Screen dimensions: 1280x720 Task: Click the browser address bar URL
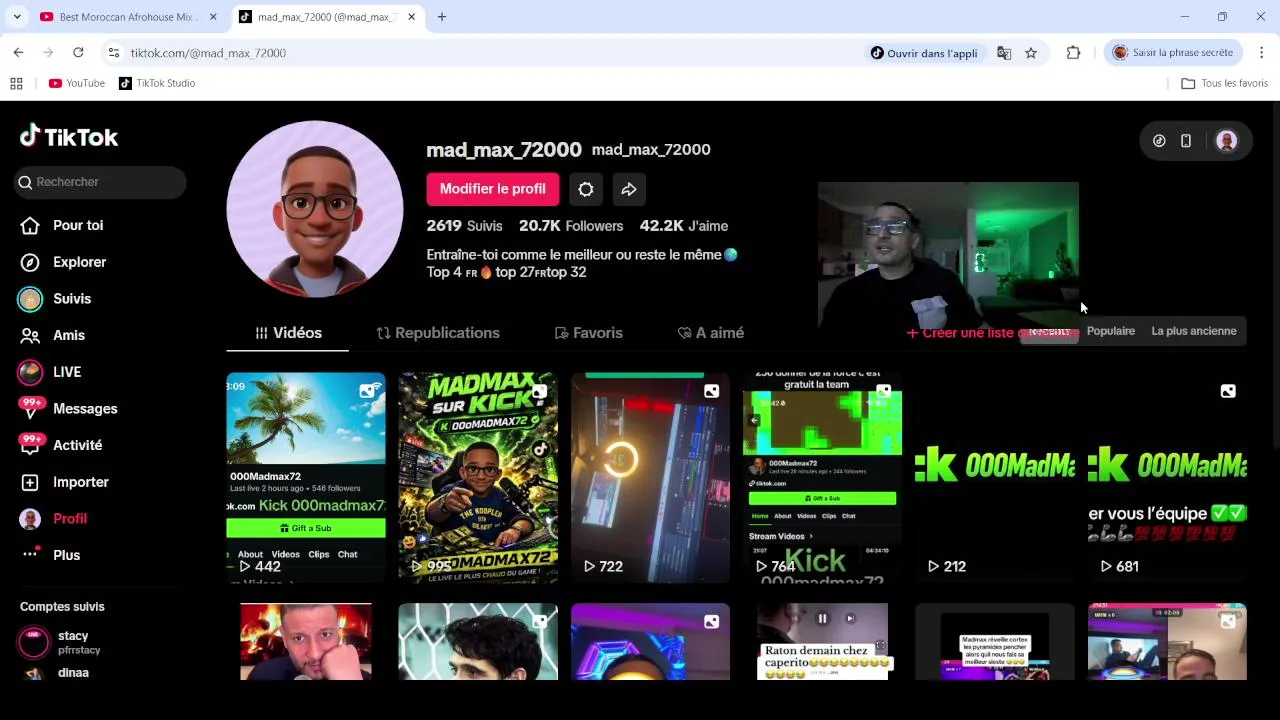pyautogui.click(x=208, y=53)
